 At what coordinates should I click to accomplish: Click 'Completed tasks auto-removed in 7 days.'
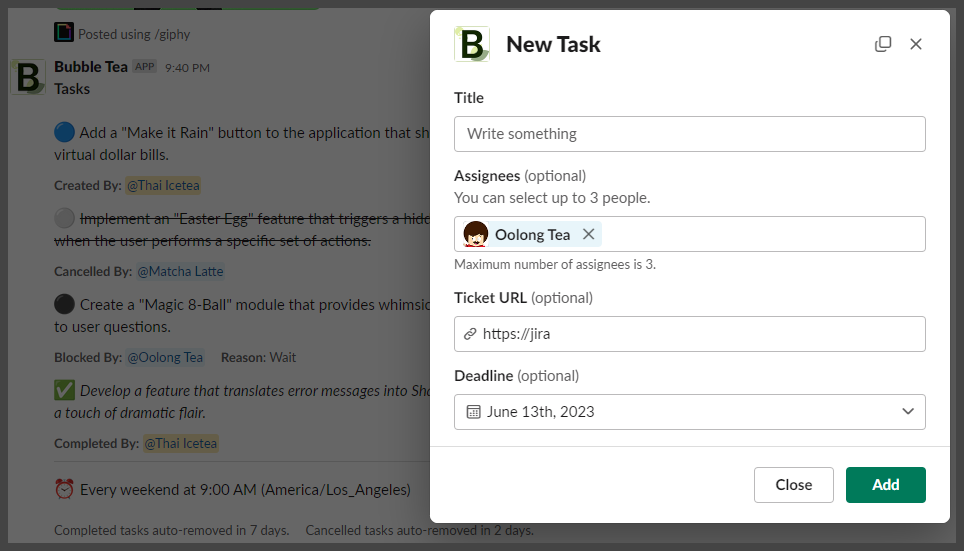click(172, 530)
